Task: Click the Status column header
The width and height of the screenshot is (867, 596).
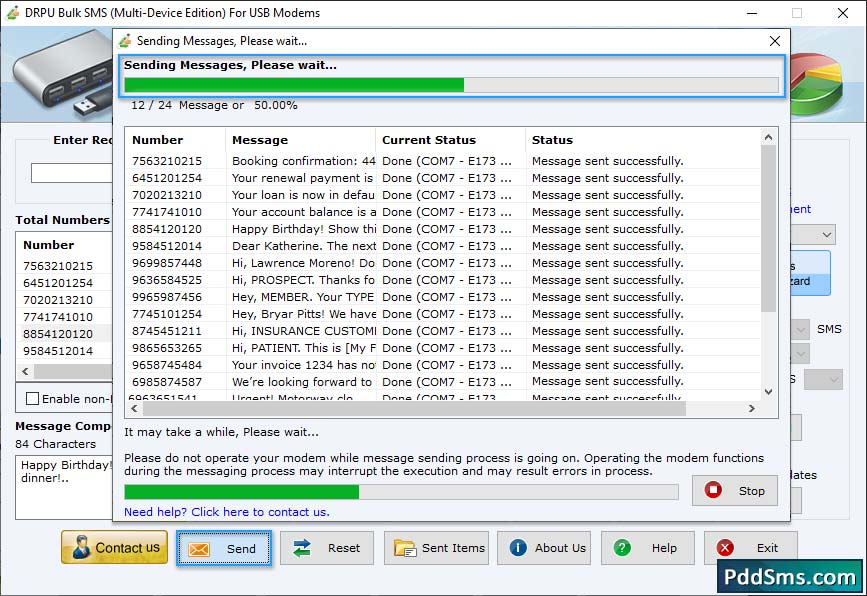Action: pos(643,140)
